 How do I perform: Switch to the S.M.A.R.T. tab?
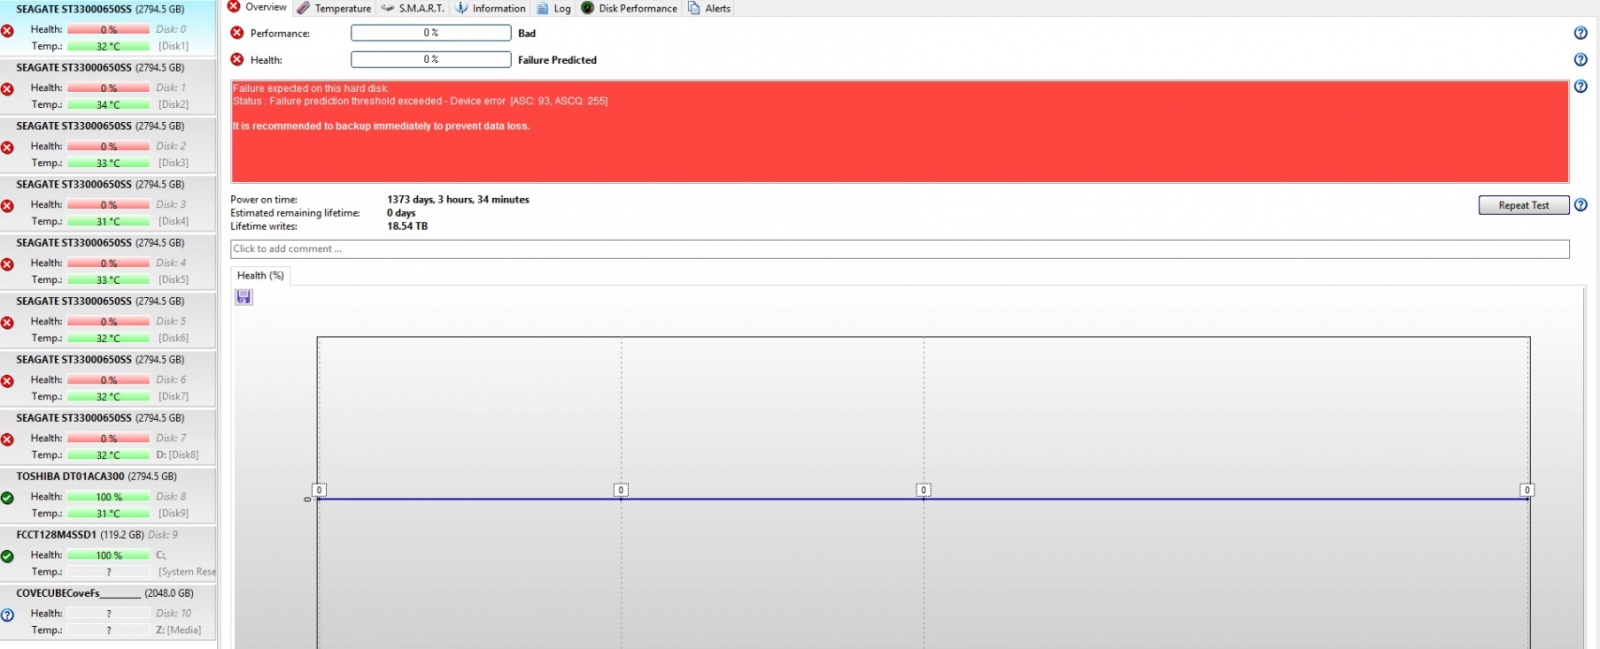click(x=412, y=8)
